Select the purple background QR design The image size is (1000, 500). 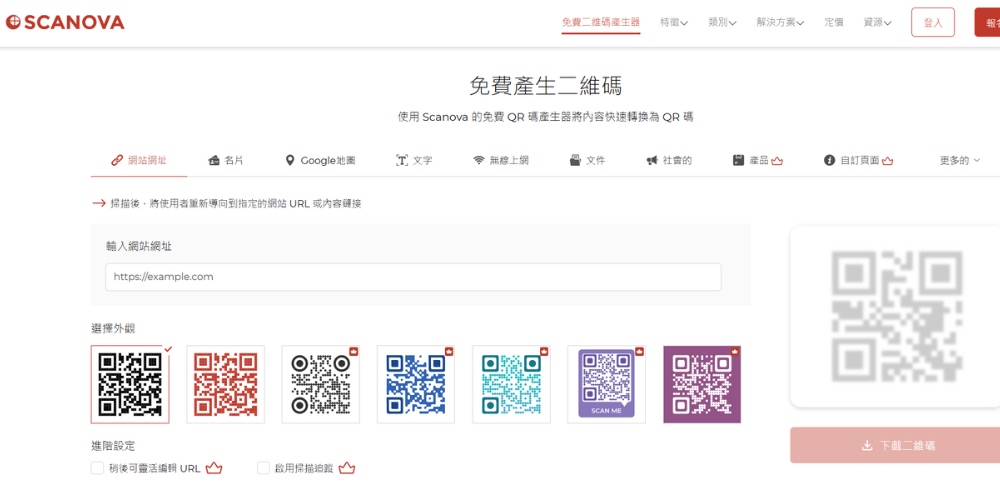coord(702,385)
